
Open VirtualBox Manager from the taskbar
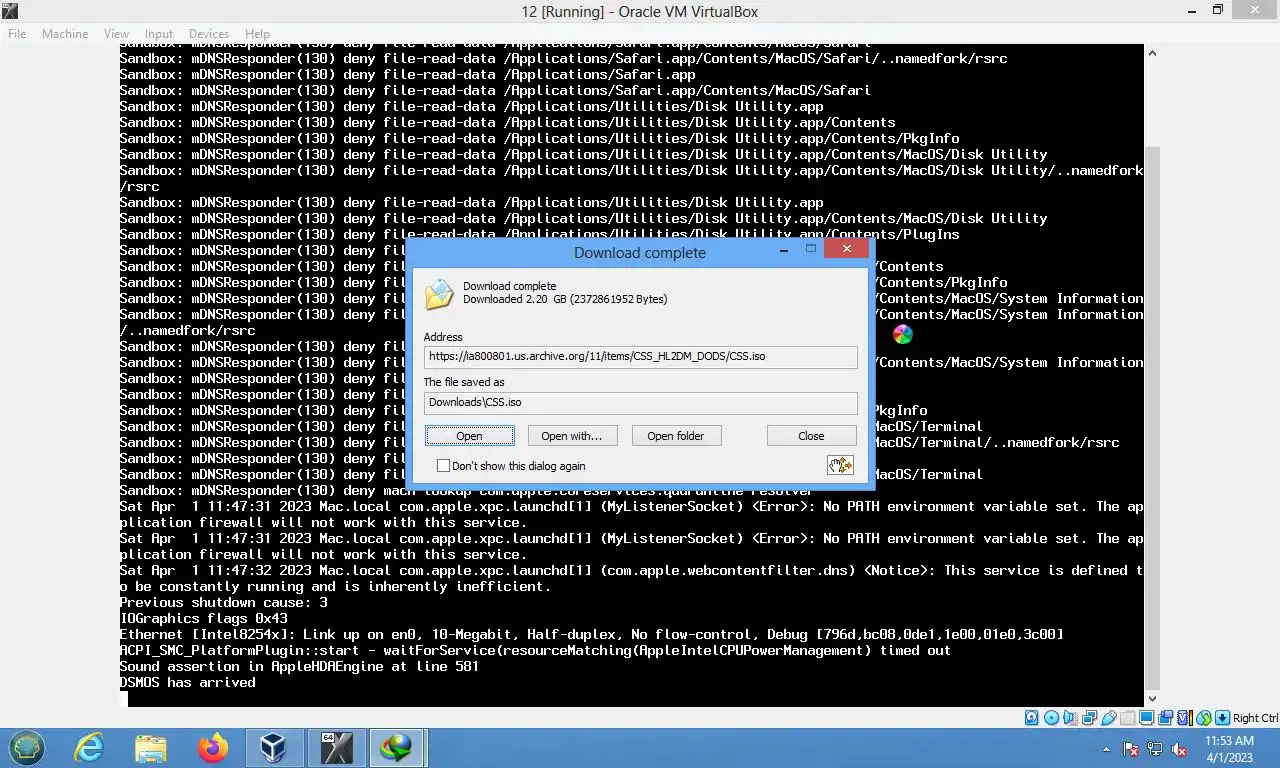(x=273, y=748)
